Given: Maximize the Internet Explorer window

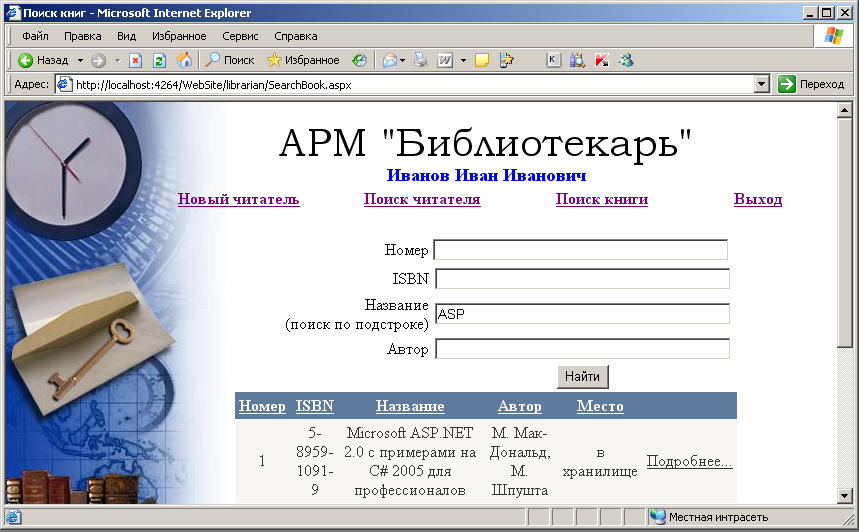Looking at the screenshot, I should click(827, 13).
